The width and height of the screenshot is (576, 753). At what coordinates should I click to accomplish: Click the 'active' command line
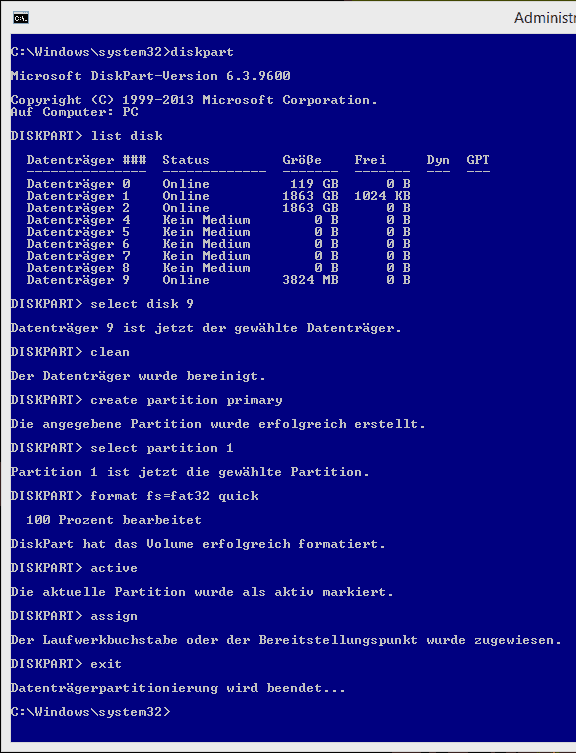pos(74,568)
